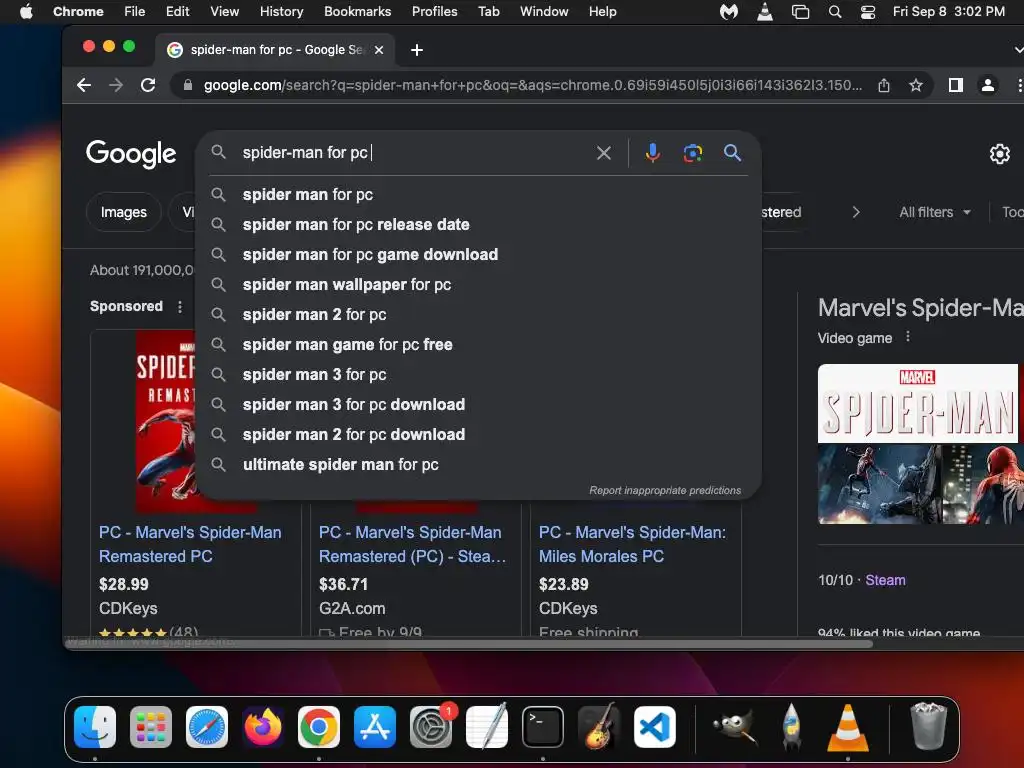Open the Profiles menu
This screenshot has width=1024, height=768.
[434, 12]
